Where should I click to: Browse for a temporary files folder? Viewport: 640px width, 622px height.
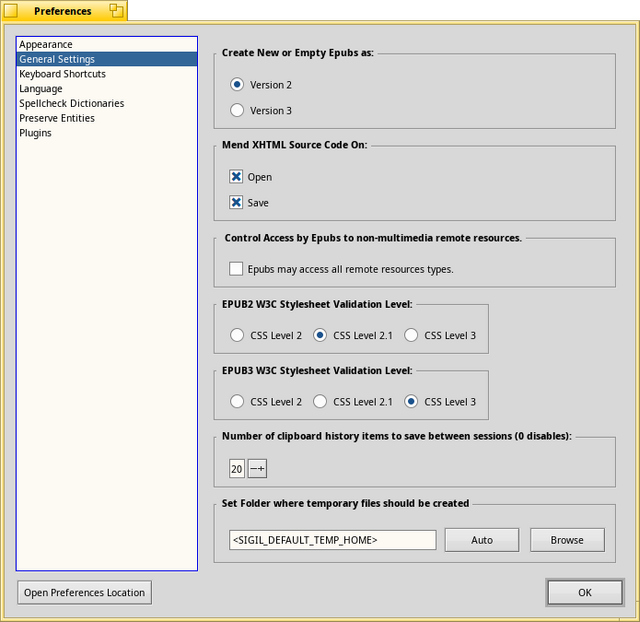[567, 540]
